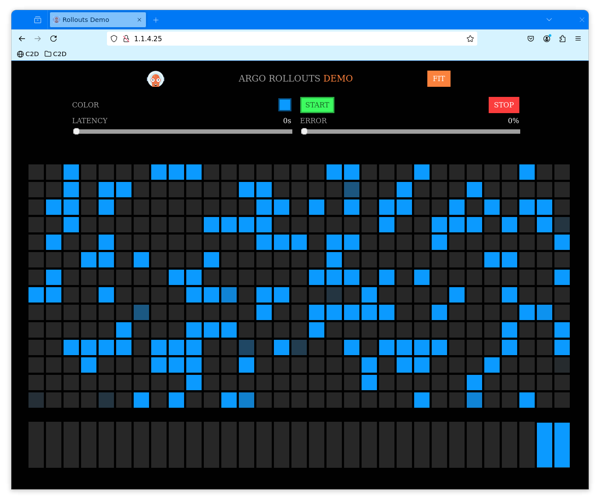The width and height of the screenshot is (600, 502).
Task: Open the C2D globe bookmark
Action: point(28,54)
